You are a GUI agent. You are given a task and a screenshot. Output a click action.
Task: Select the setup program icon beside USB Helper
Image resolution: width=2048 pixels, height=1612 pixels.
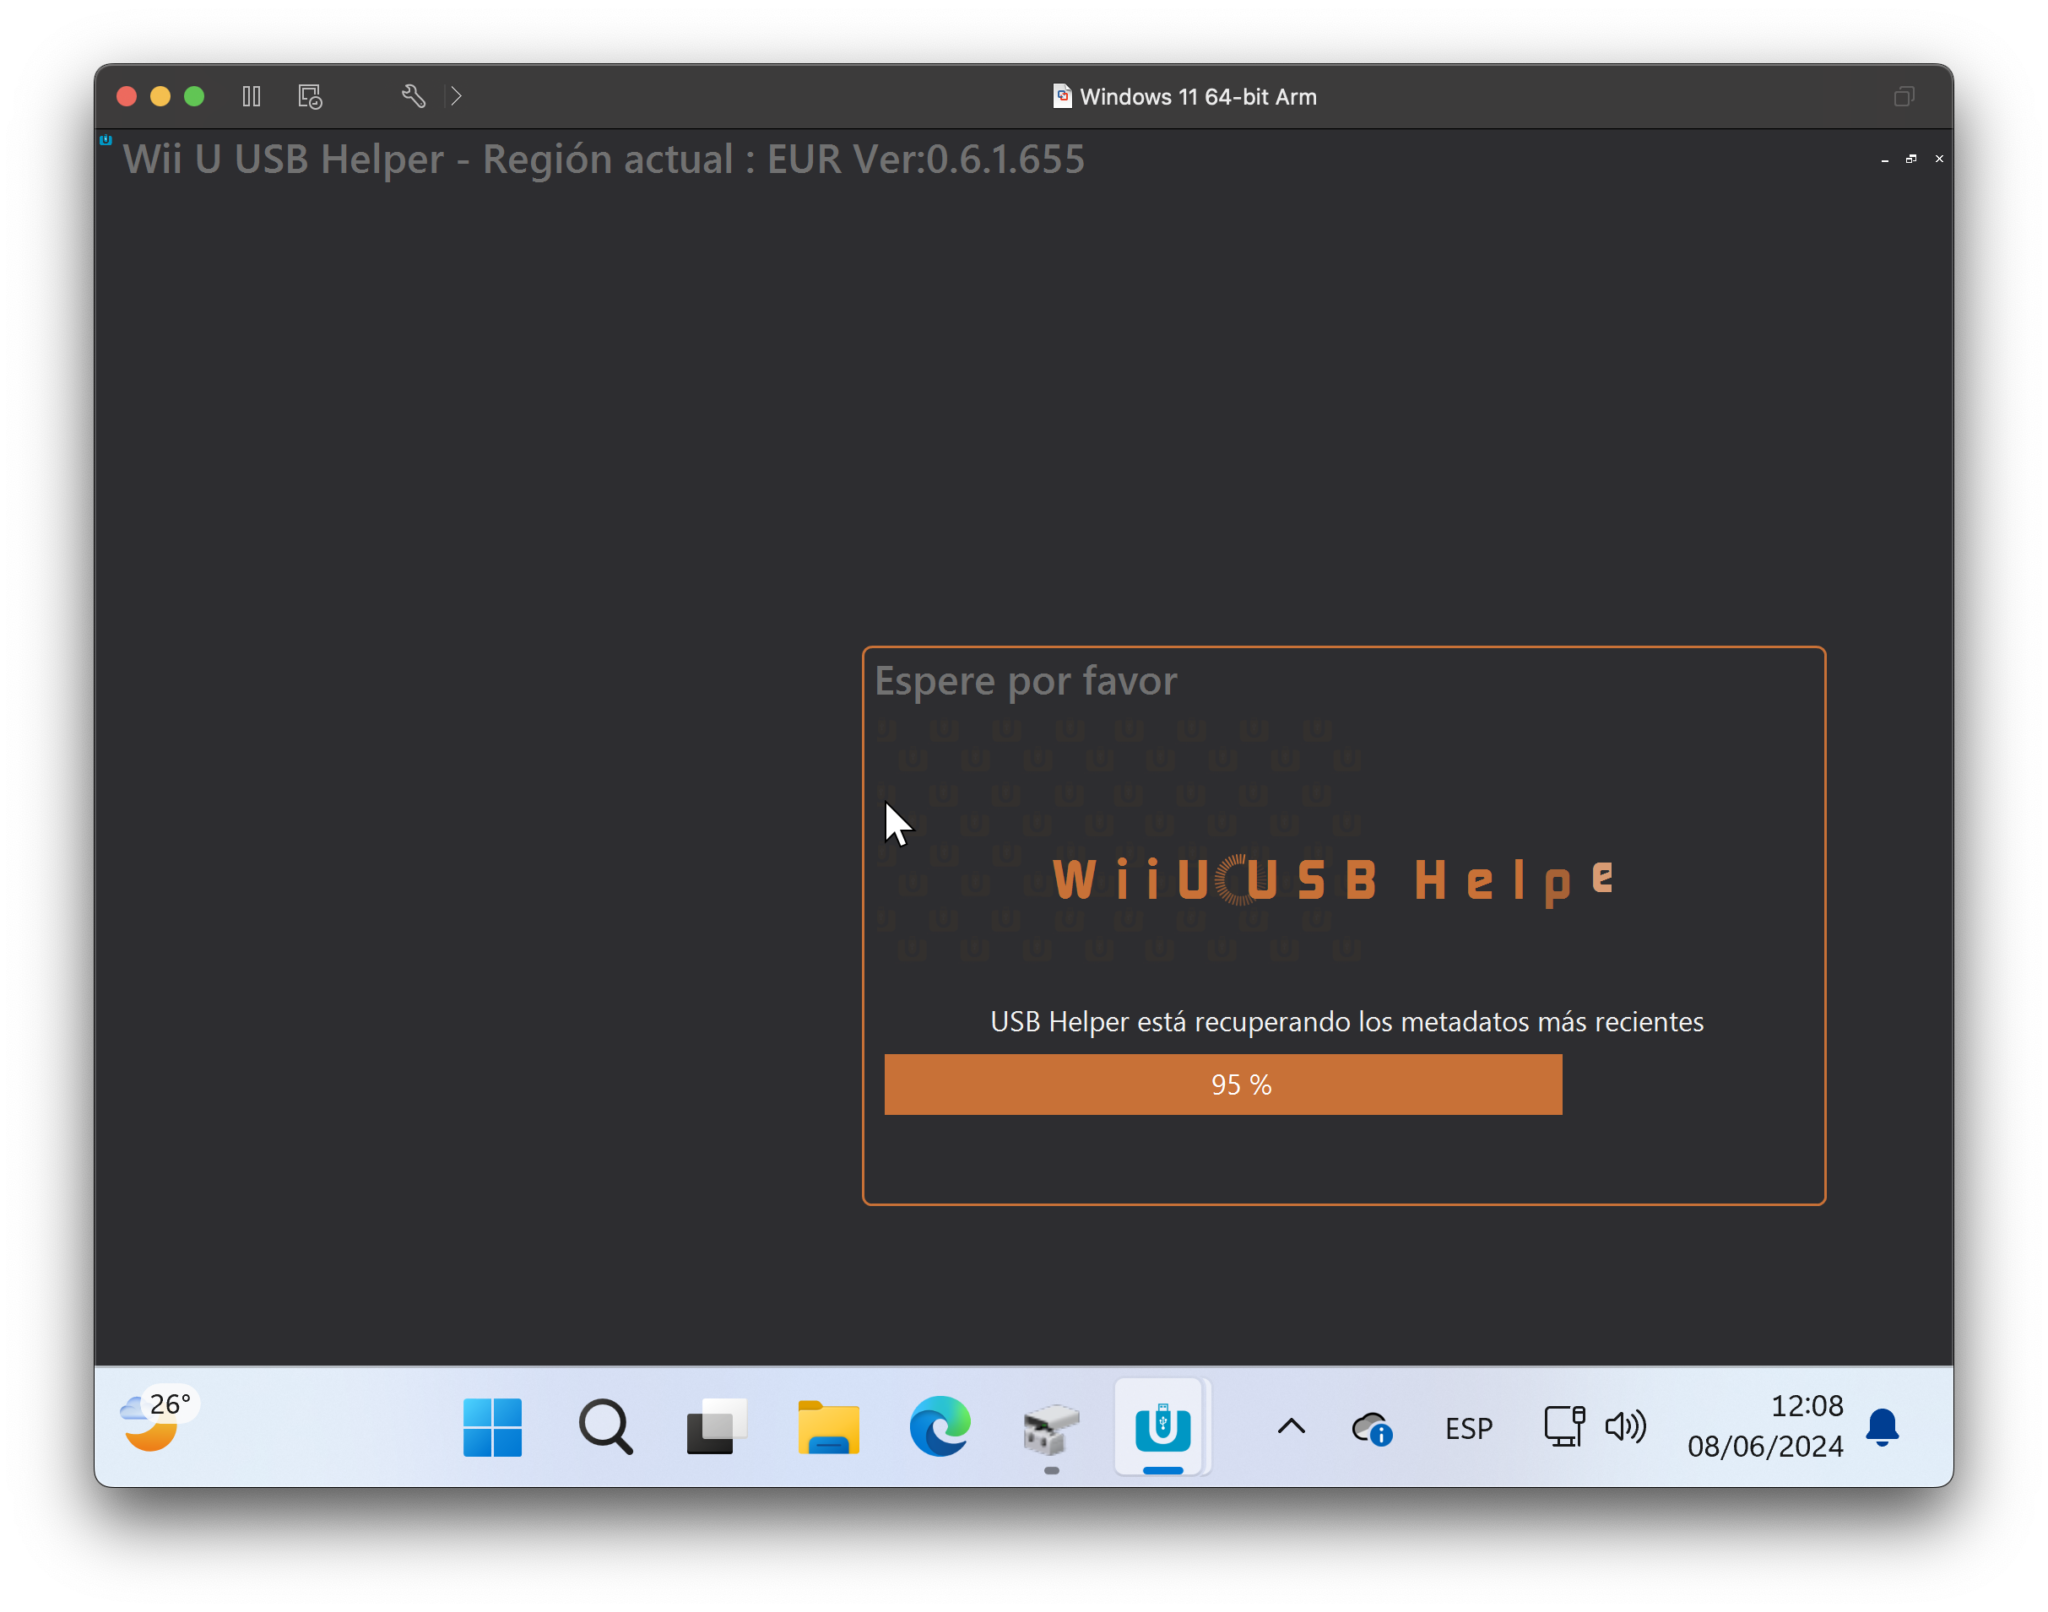point(1050,1427)
